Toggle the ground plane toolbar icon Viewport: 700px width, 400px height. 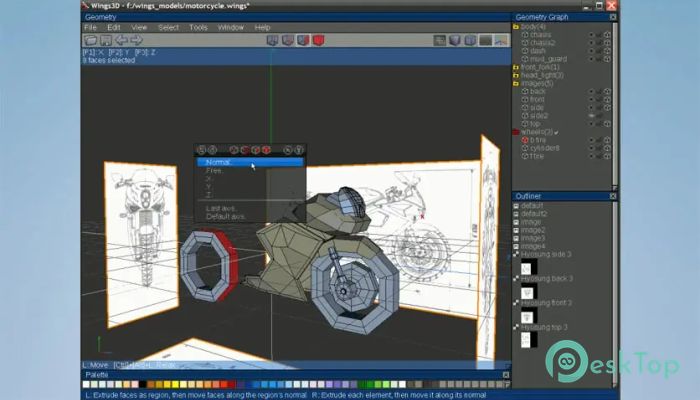(x=485, y=40)
